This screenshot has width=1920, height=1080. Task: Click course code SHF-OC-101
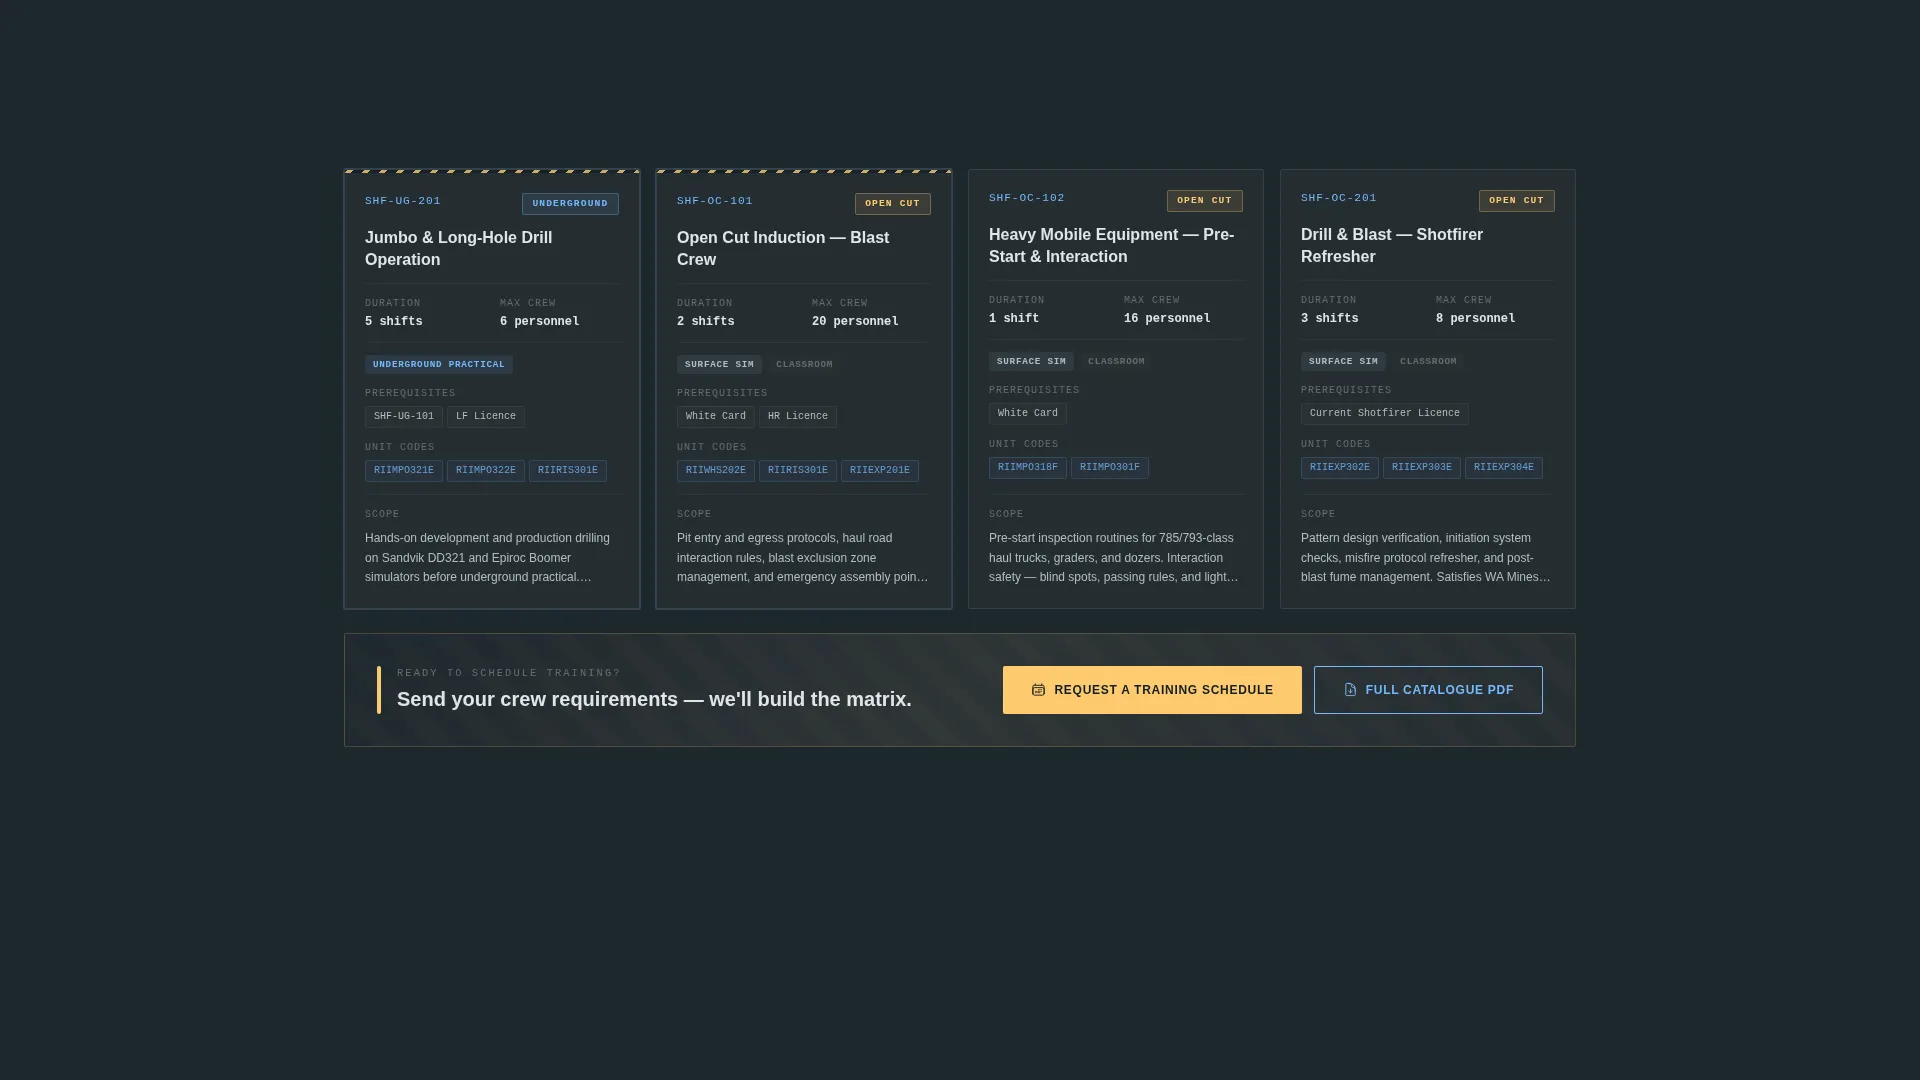pos(715,201)
